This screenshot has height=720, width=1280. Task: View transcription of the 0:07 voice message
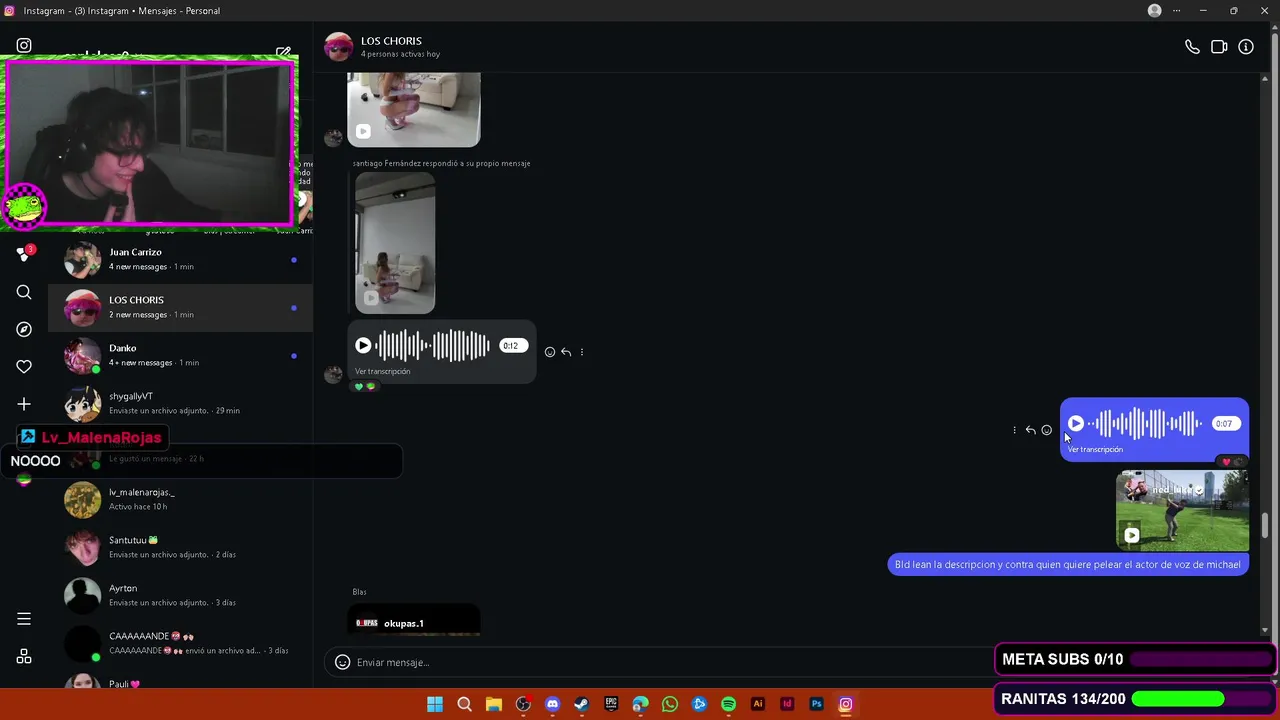(1095, 449)
